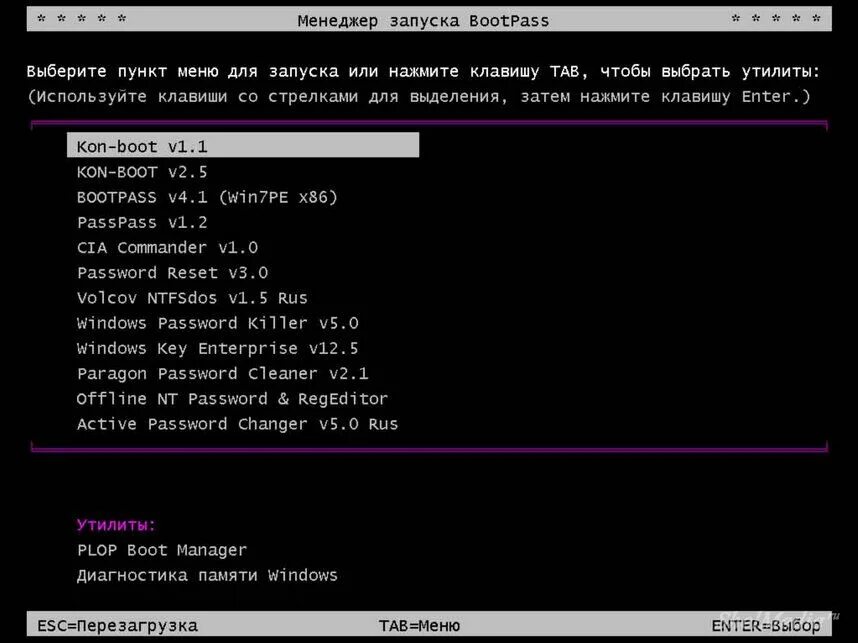Click TAB=Меню in the bottom bar

tap(419, 625)
